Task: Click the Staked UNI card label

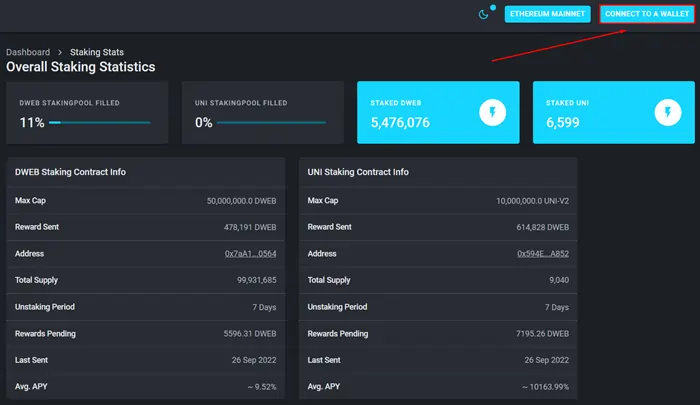Action: click(x=567, y=103)
